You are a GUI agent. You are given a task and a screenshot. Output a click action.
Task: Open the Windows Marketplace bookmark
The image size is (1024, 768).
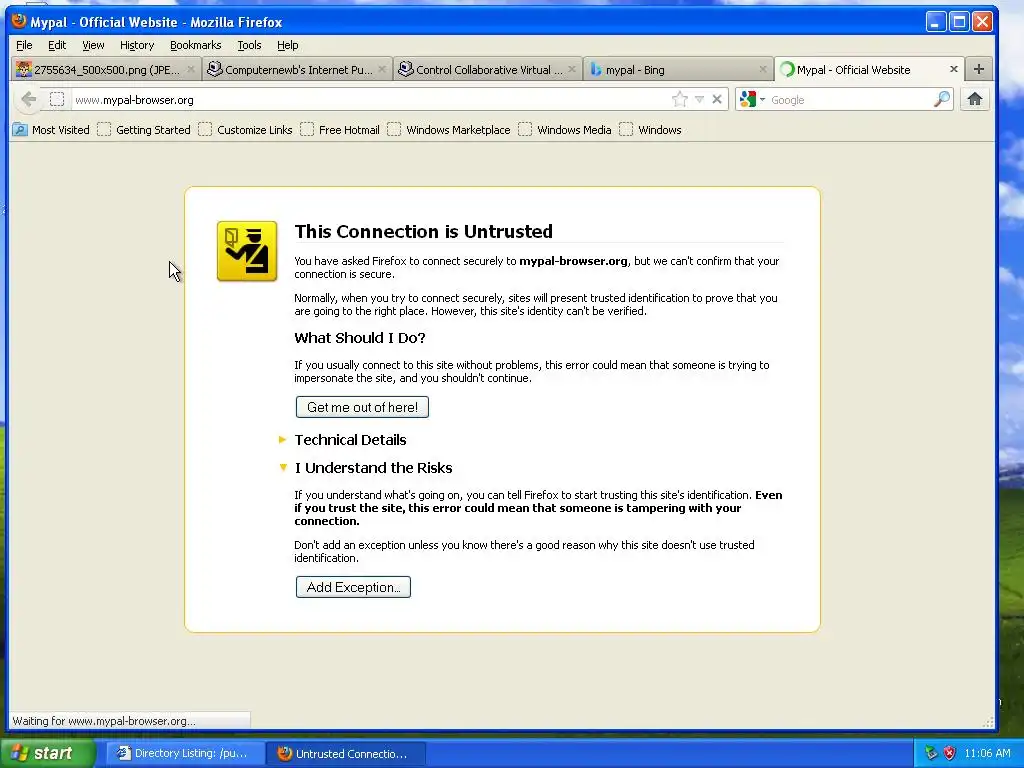pyautogui.click(x=449, y=130)
